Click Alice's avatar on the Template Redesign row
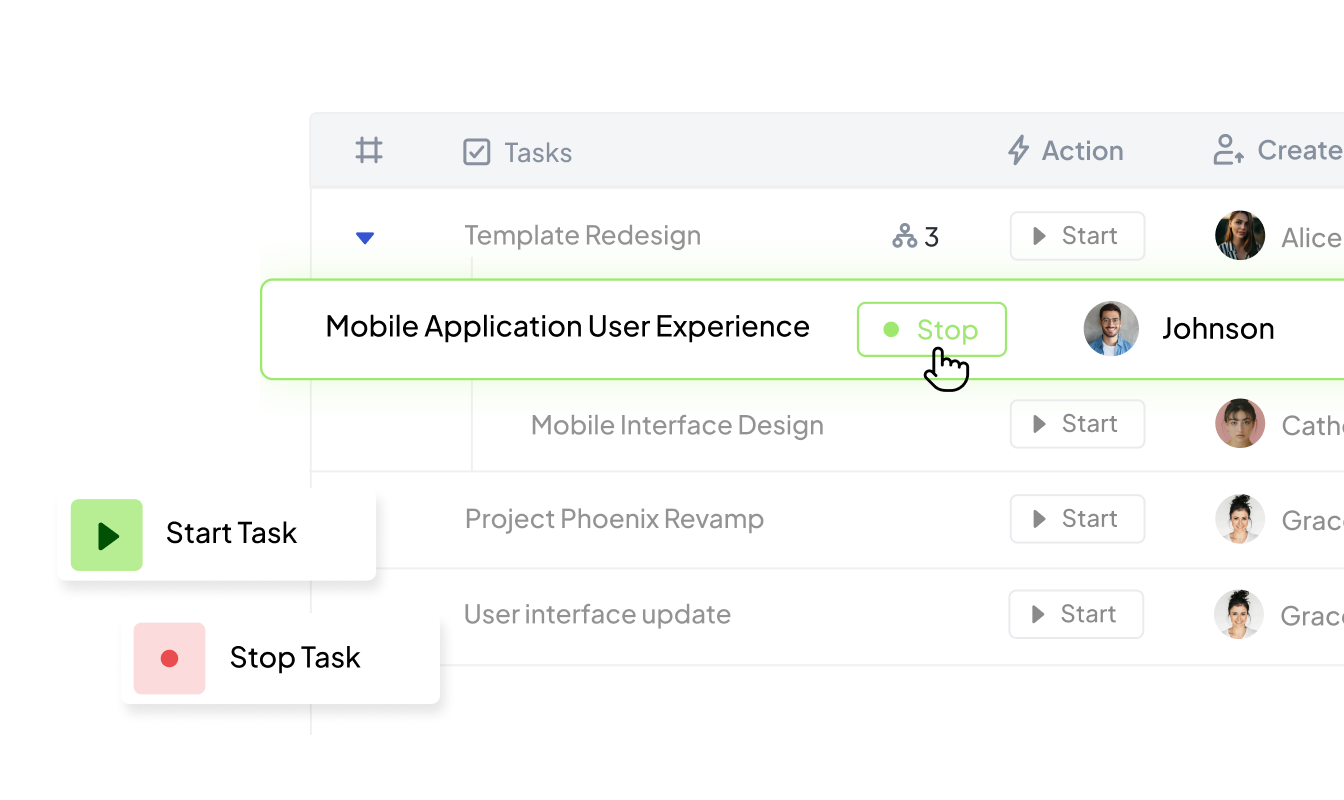The image size is (1344, 800). tap(1240, 236)
